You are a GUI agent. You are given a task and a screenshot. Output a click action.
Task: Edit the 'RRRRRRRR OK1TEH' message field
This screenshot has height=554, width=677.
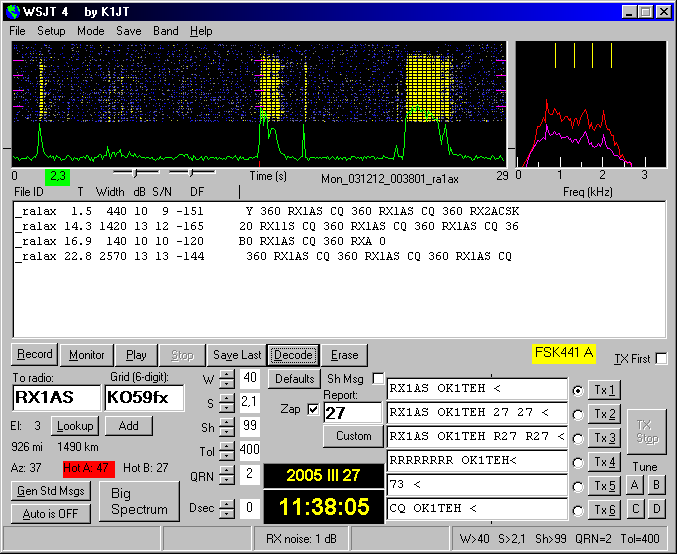click(x=477, y=461)
